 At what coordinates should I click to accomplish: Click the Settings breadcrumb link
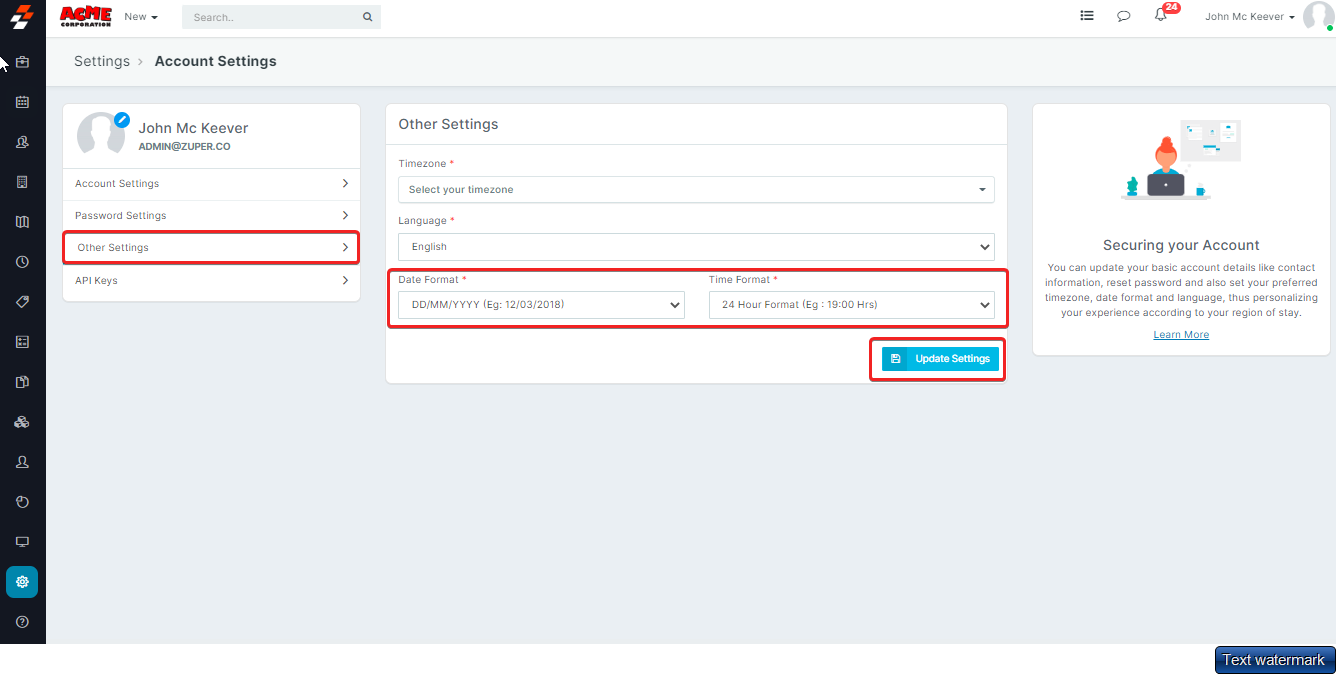pos(102,61)
